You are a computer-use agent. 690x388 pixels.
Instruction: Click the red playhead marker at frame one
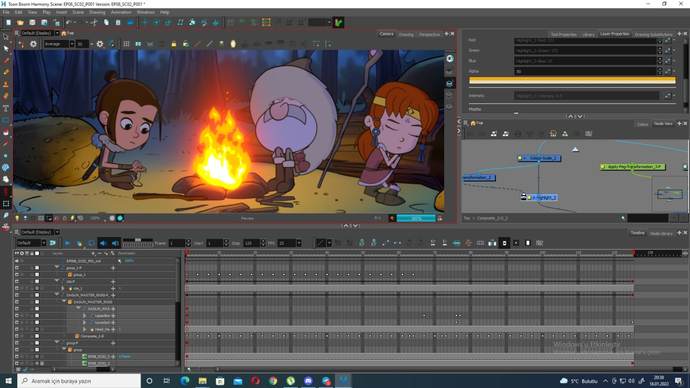pos(187,253)
